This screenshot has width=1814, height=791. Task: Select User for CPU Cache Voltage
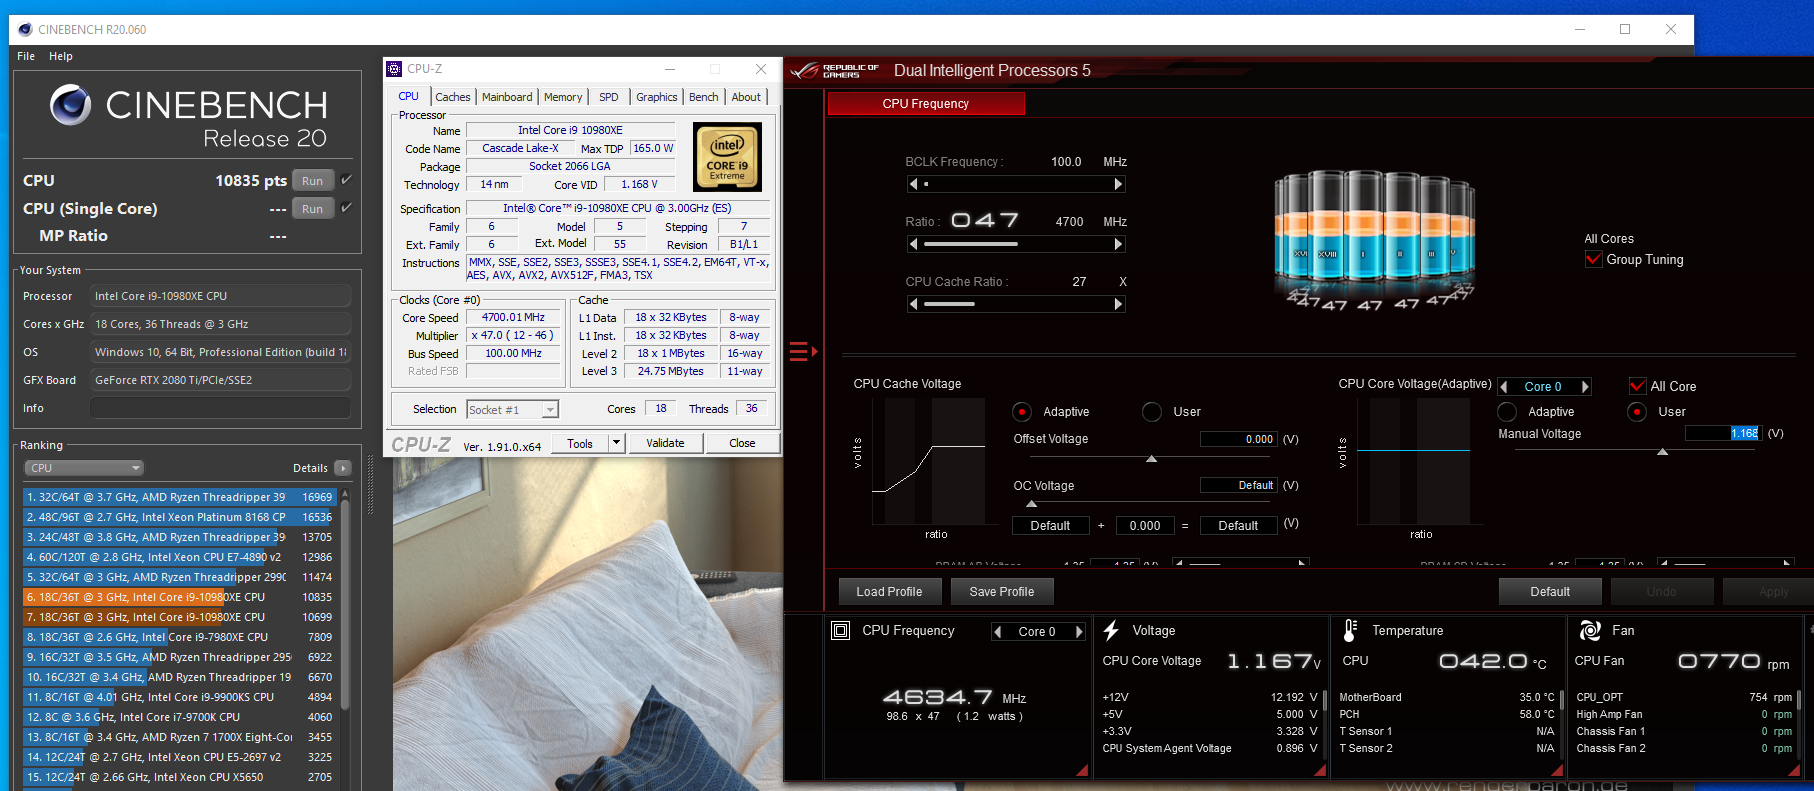1152,412
